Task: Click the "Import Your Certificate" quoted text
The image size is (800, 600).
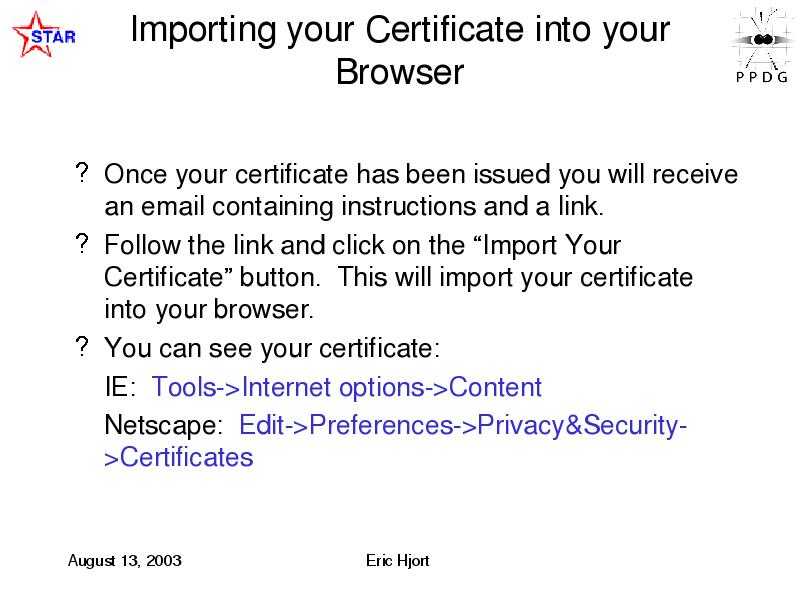Action: coord(363,261)
